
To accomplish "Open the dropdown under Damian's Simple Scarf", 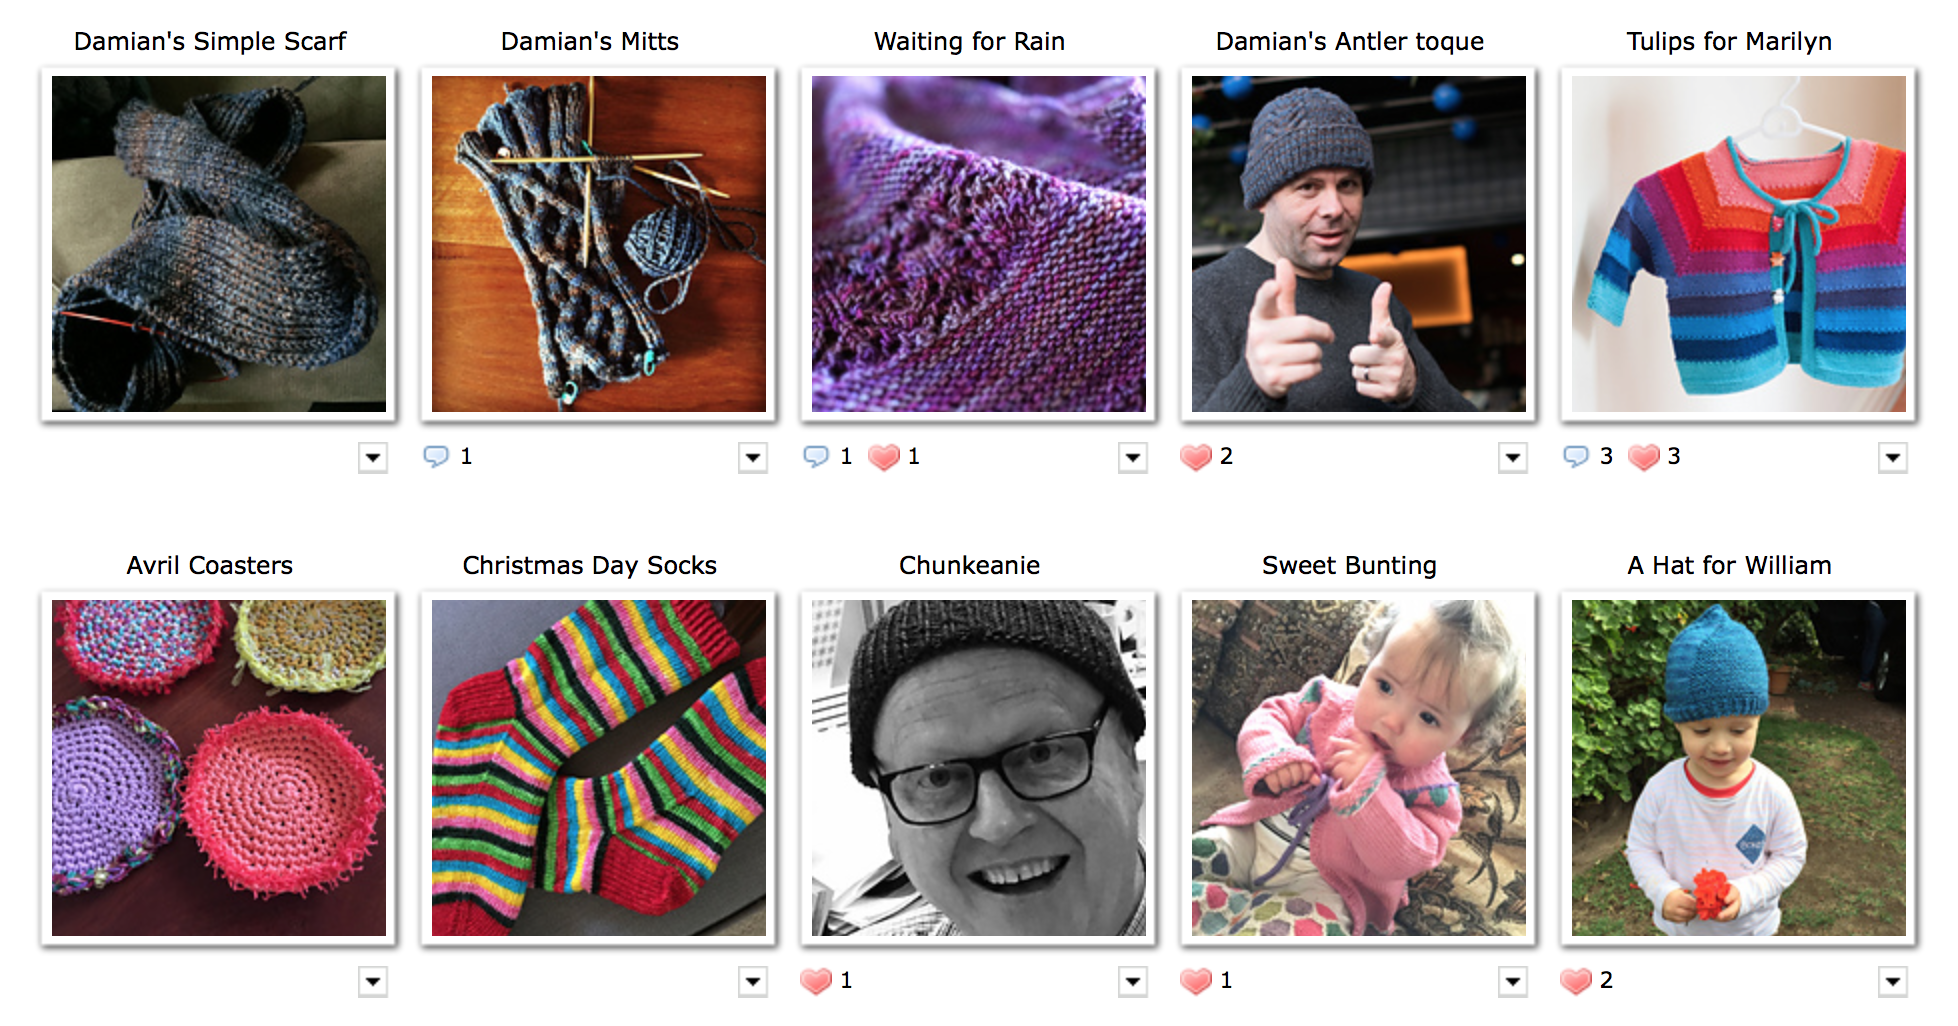I will [x=373, y=458].
